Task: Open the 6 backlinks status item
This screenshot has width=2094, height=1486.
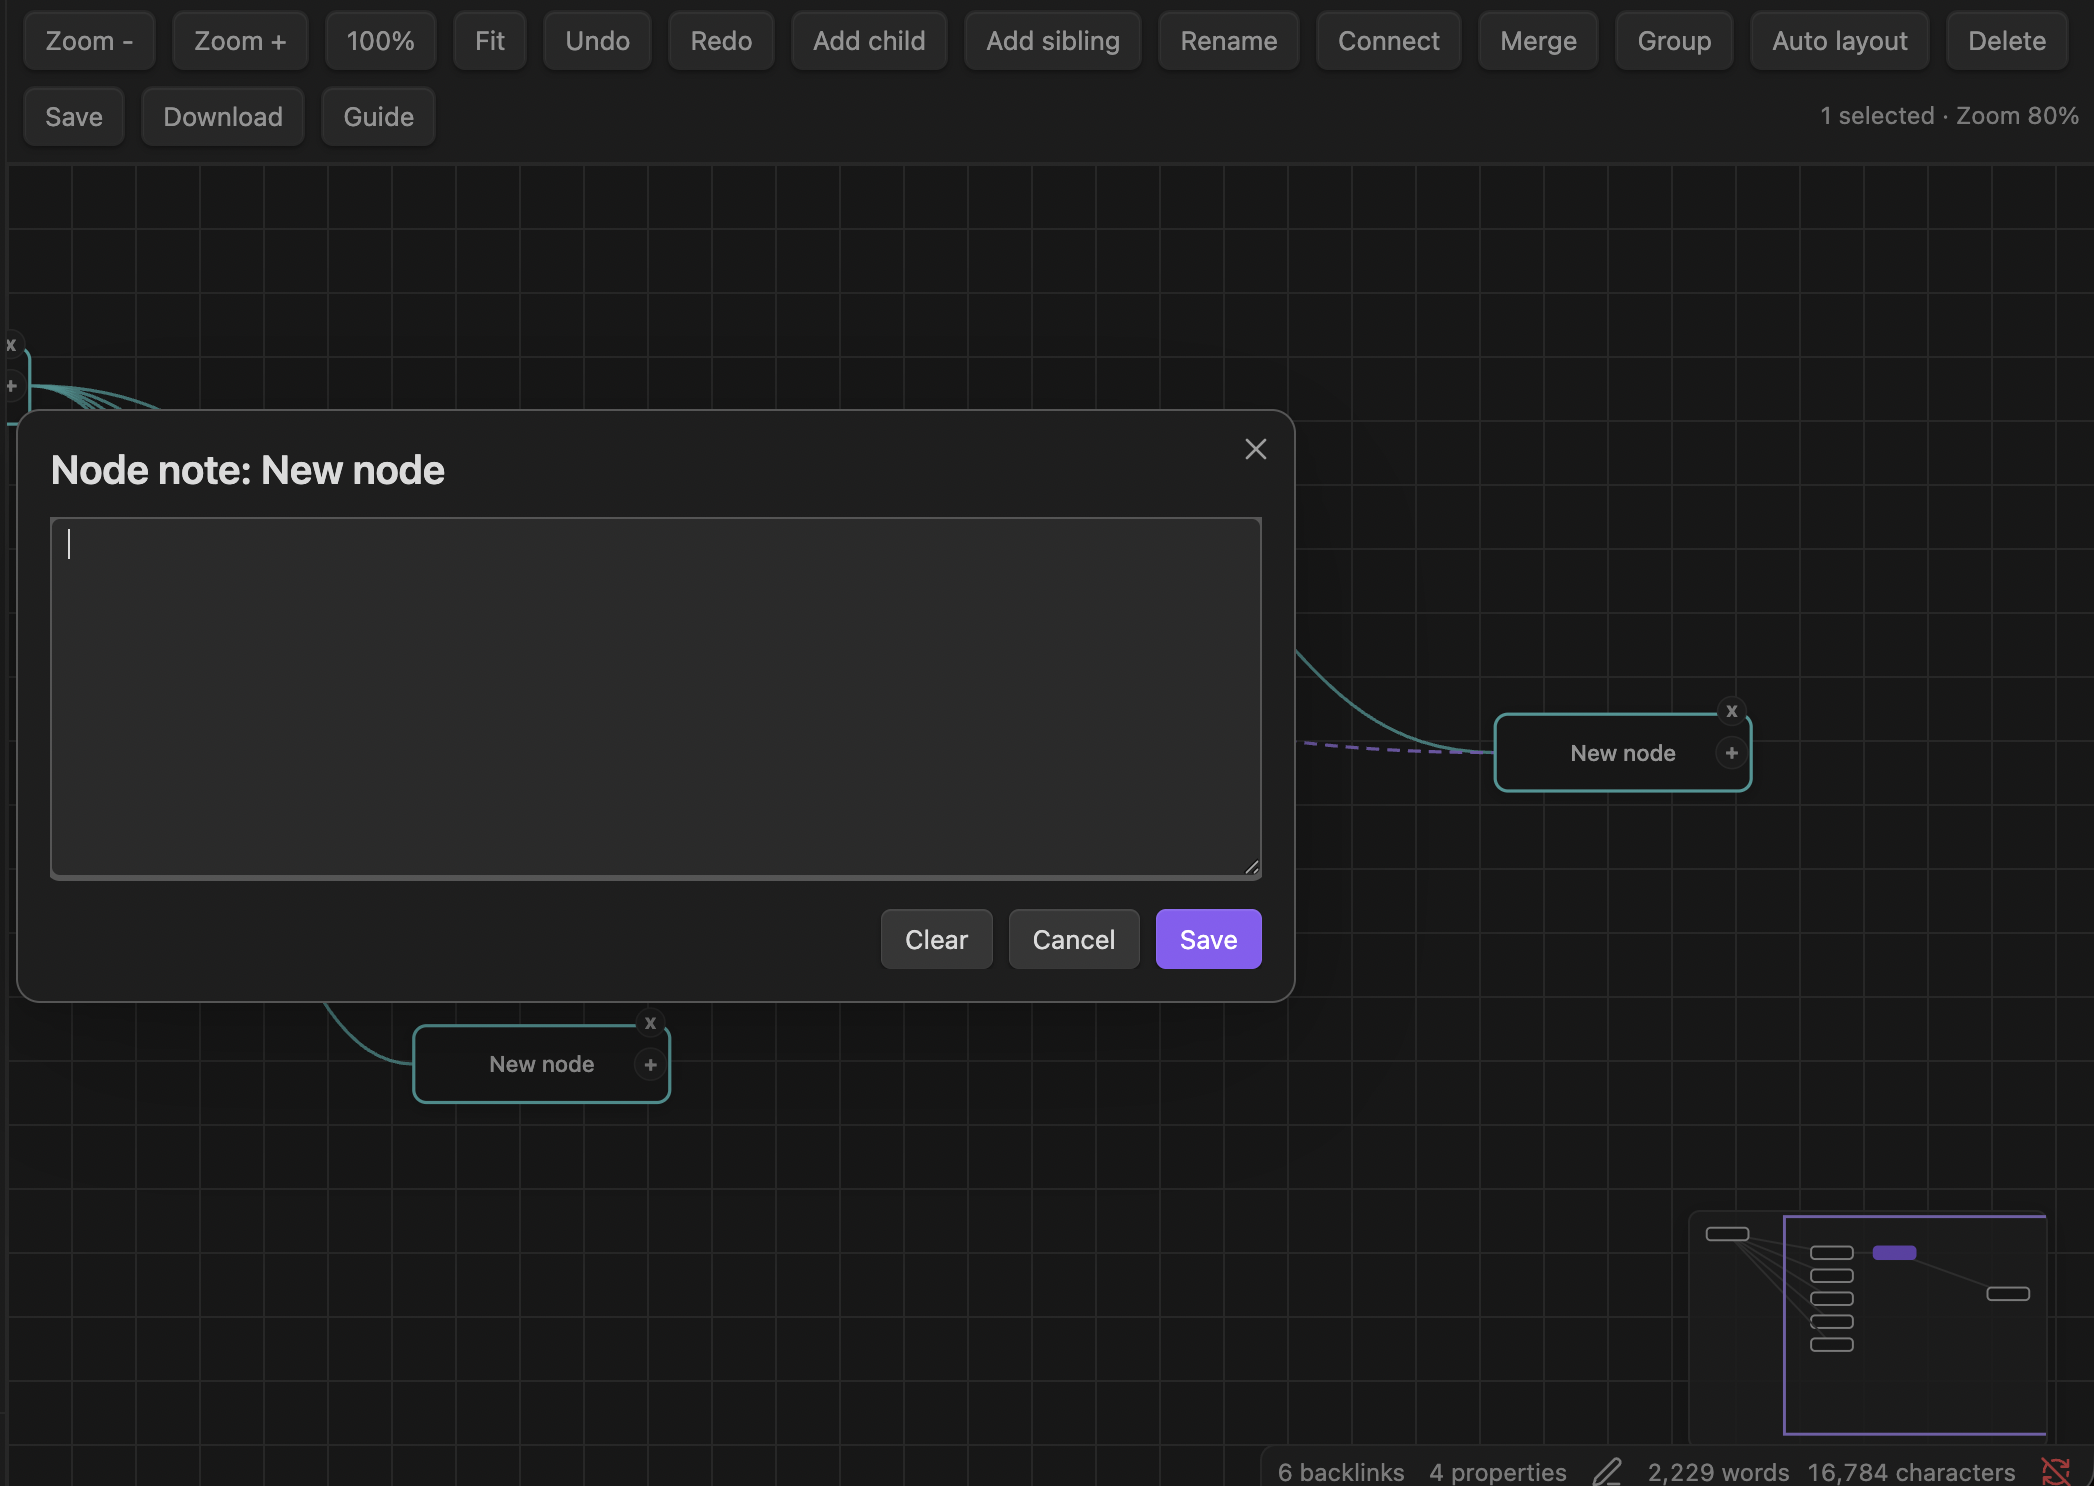Action: tap(1341, 1472)
